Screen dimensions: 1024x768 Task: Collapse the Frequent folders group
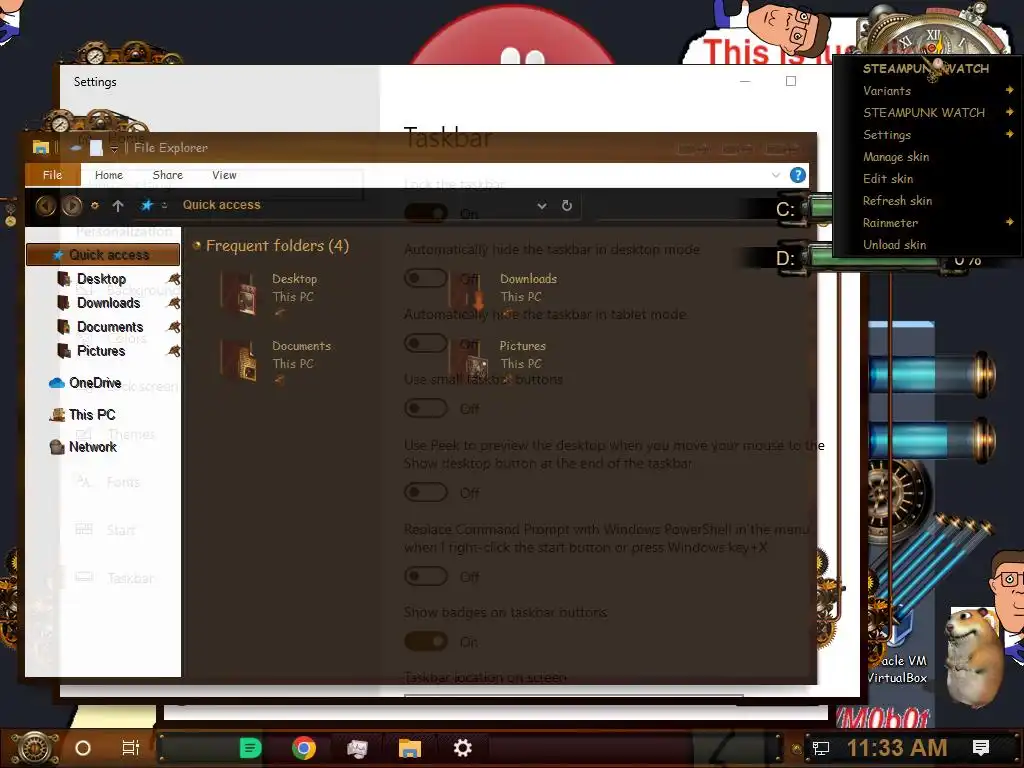(197, 246)
